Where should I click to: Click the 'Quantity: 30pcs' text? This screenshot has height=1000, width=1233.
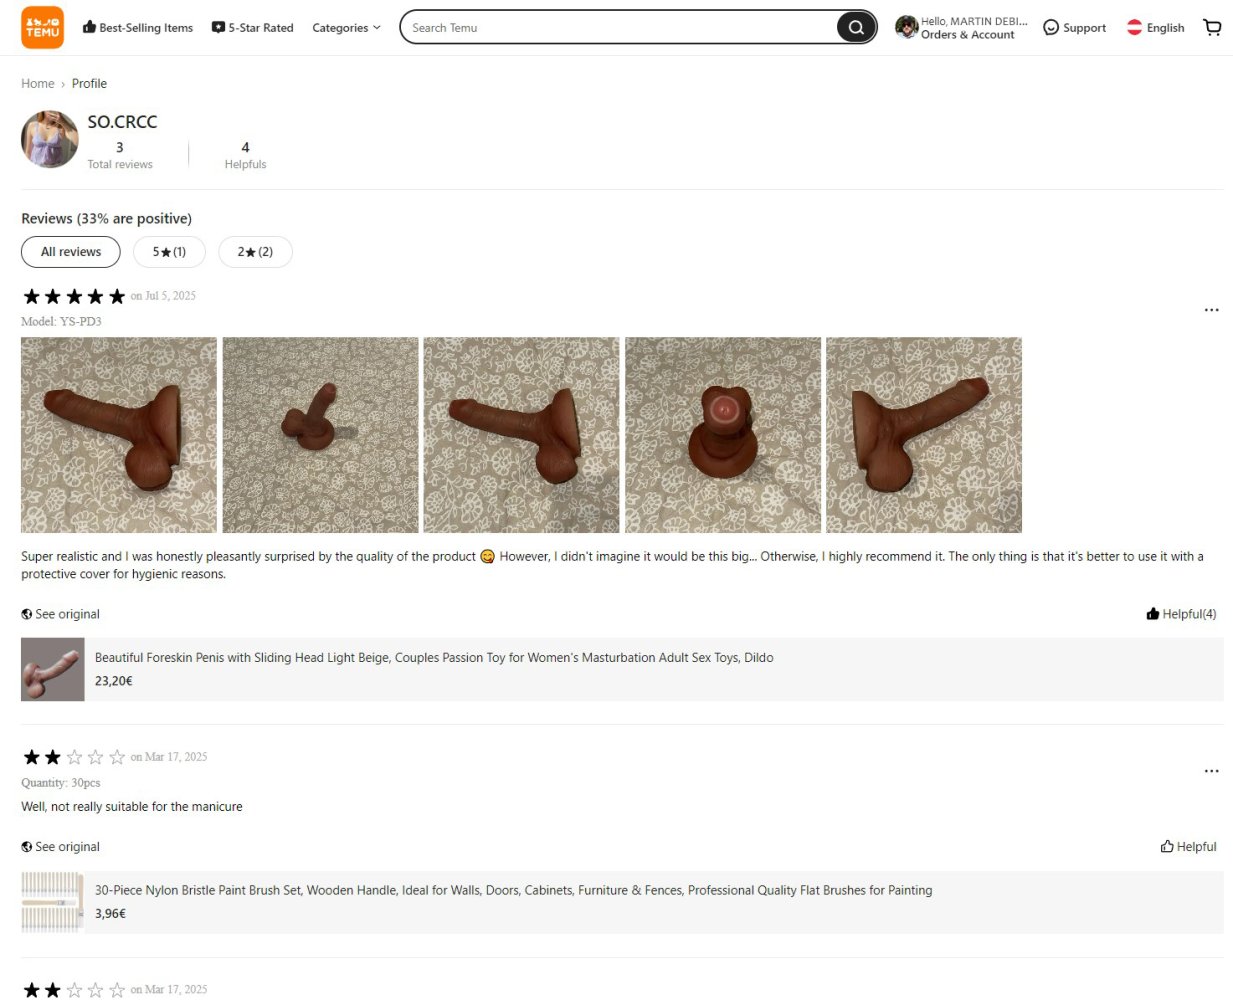point(61,783)
